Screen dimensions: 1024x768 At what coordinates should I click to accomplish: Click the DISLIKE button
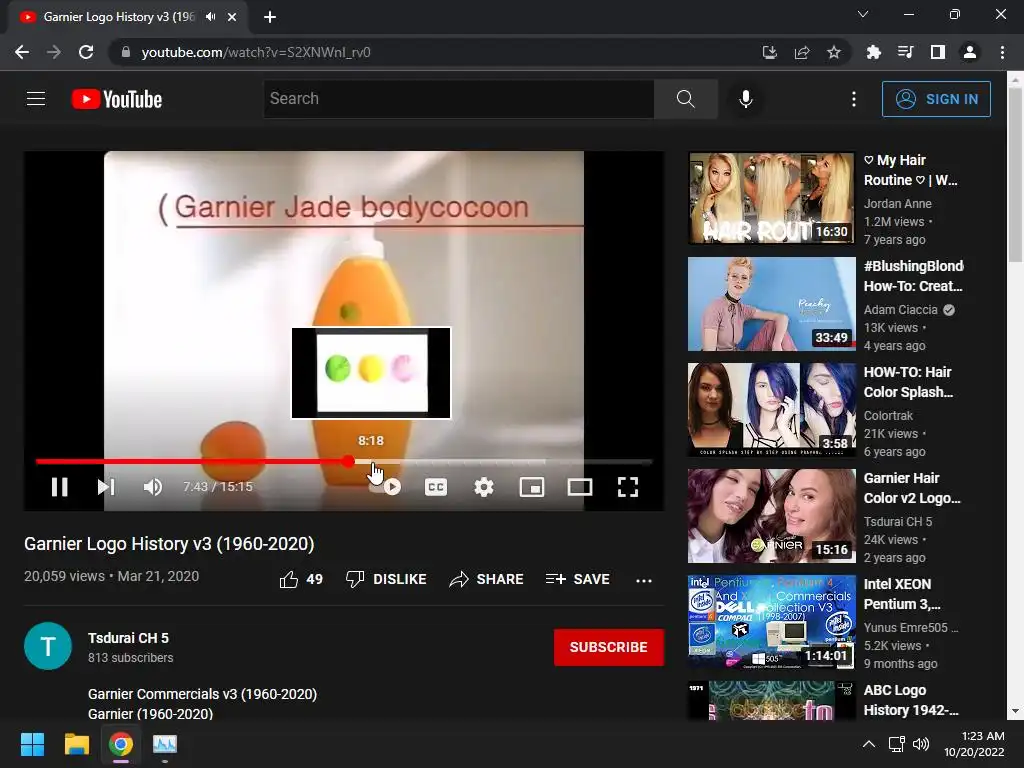point(386,579)
